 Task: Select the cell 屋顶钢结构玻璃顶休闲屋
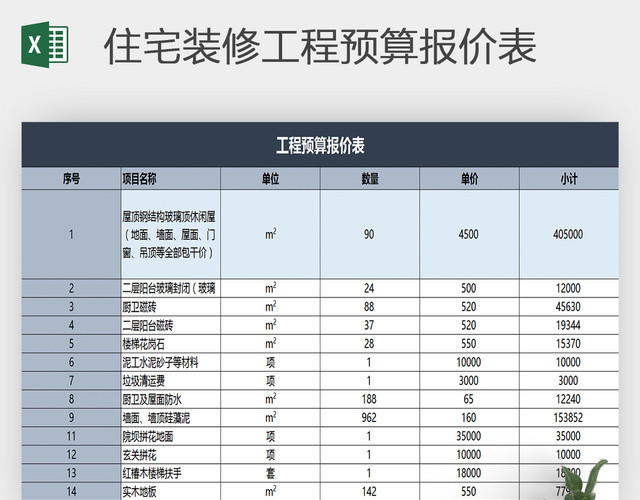click(171, 234)
